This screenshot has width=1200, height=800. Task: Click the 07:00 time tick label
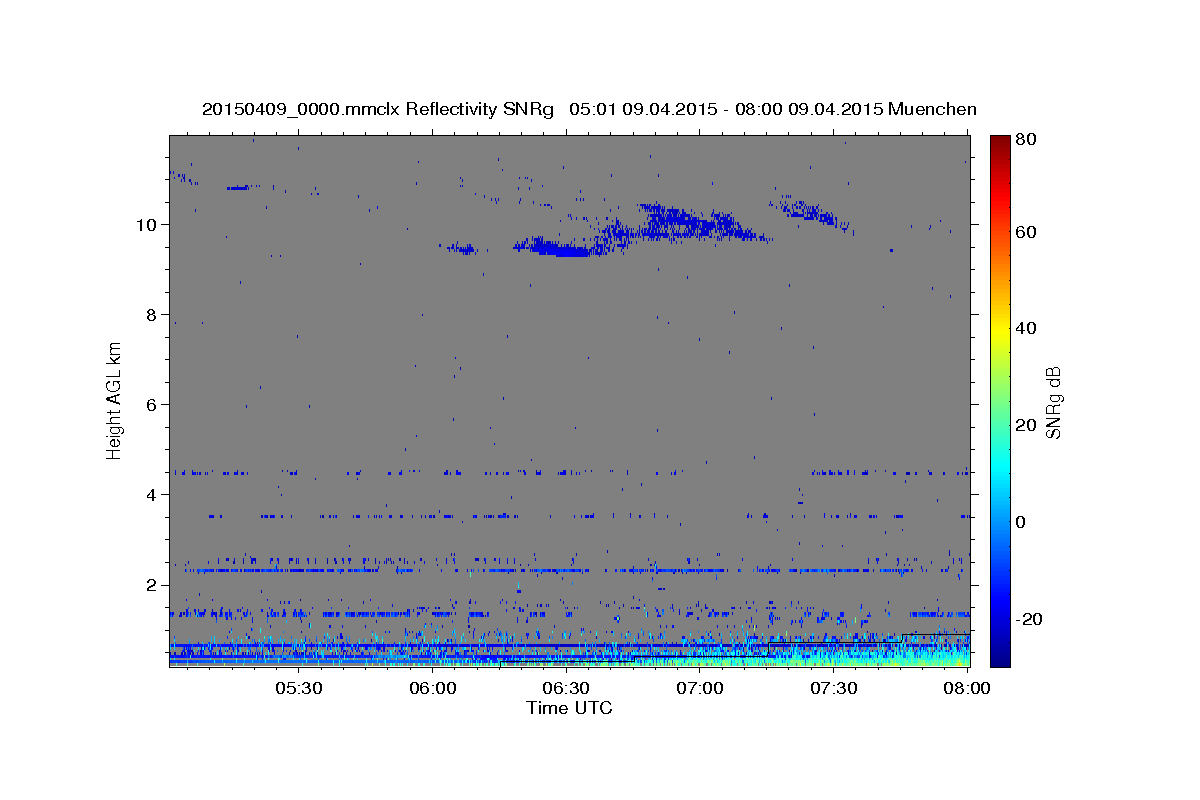(700, 688)
